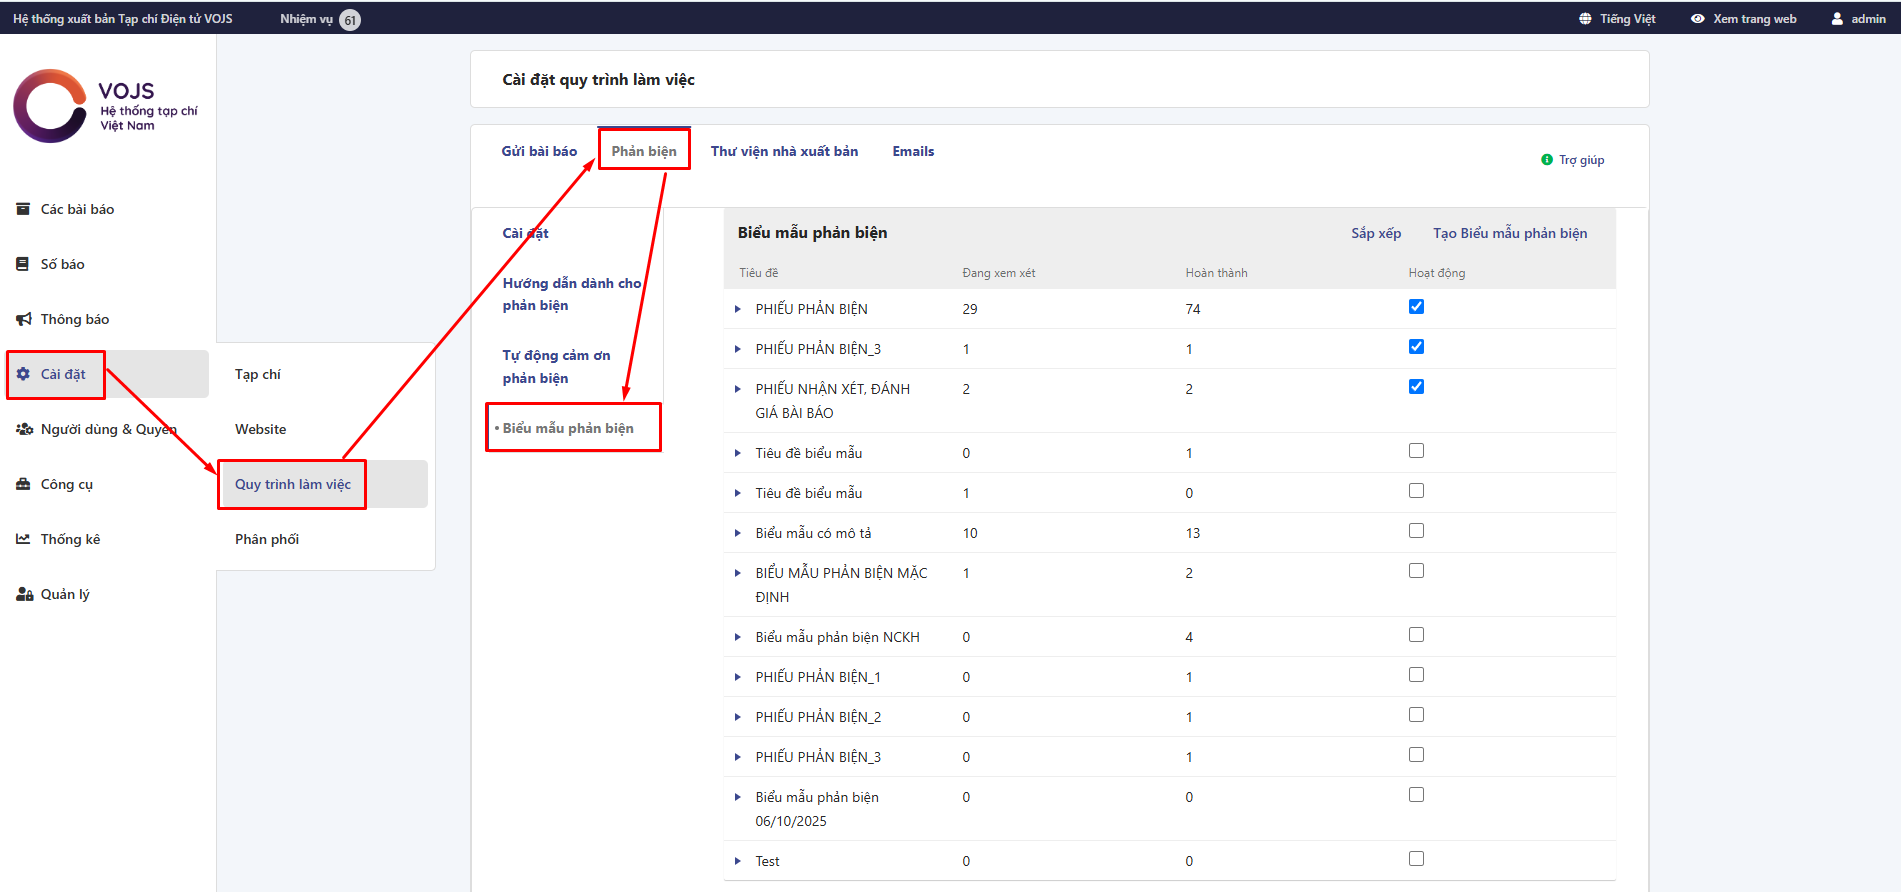Click the gear icon beside Cài đặt

point(23,374)
